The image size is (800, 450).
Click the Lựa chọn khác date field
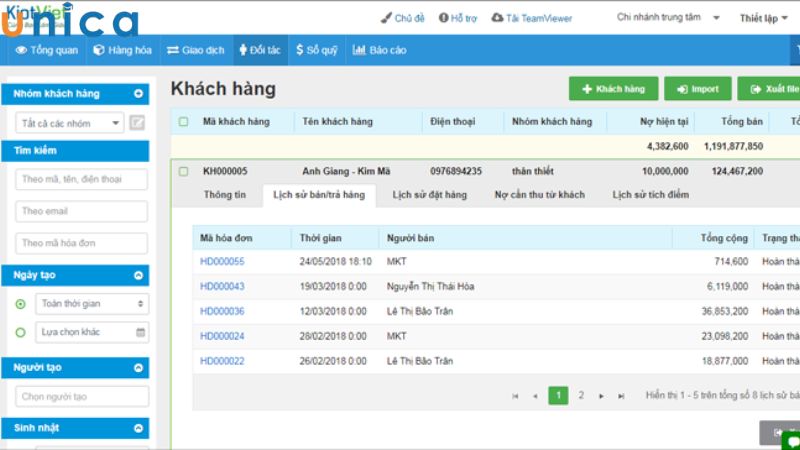click(x=92, y=332)
